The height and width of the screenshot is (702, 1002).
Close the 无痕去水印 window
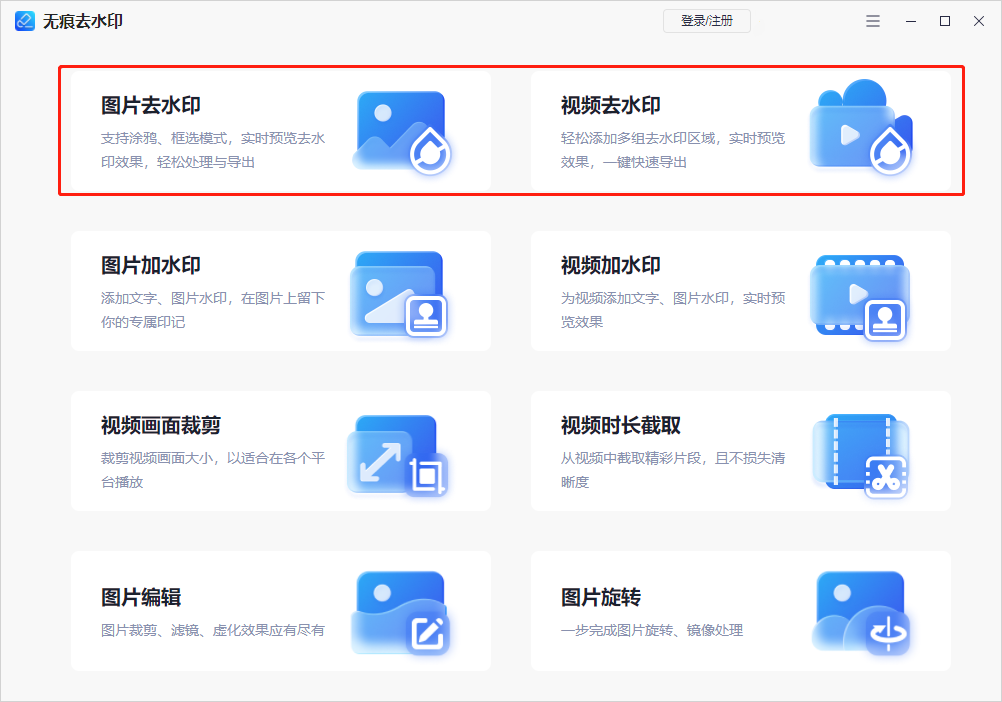[979, 21]
